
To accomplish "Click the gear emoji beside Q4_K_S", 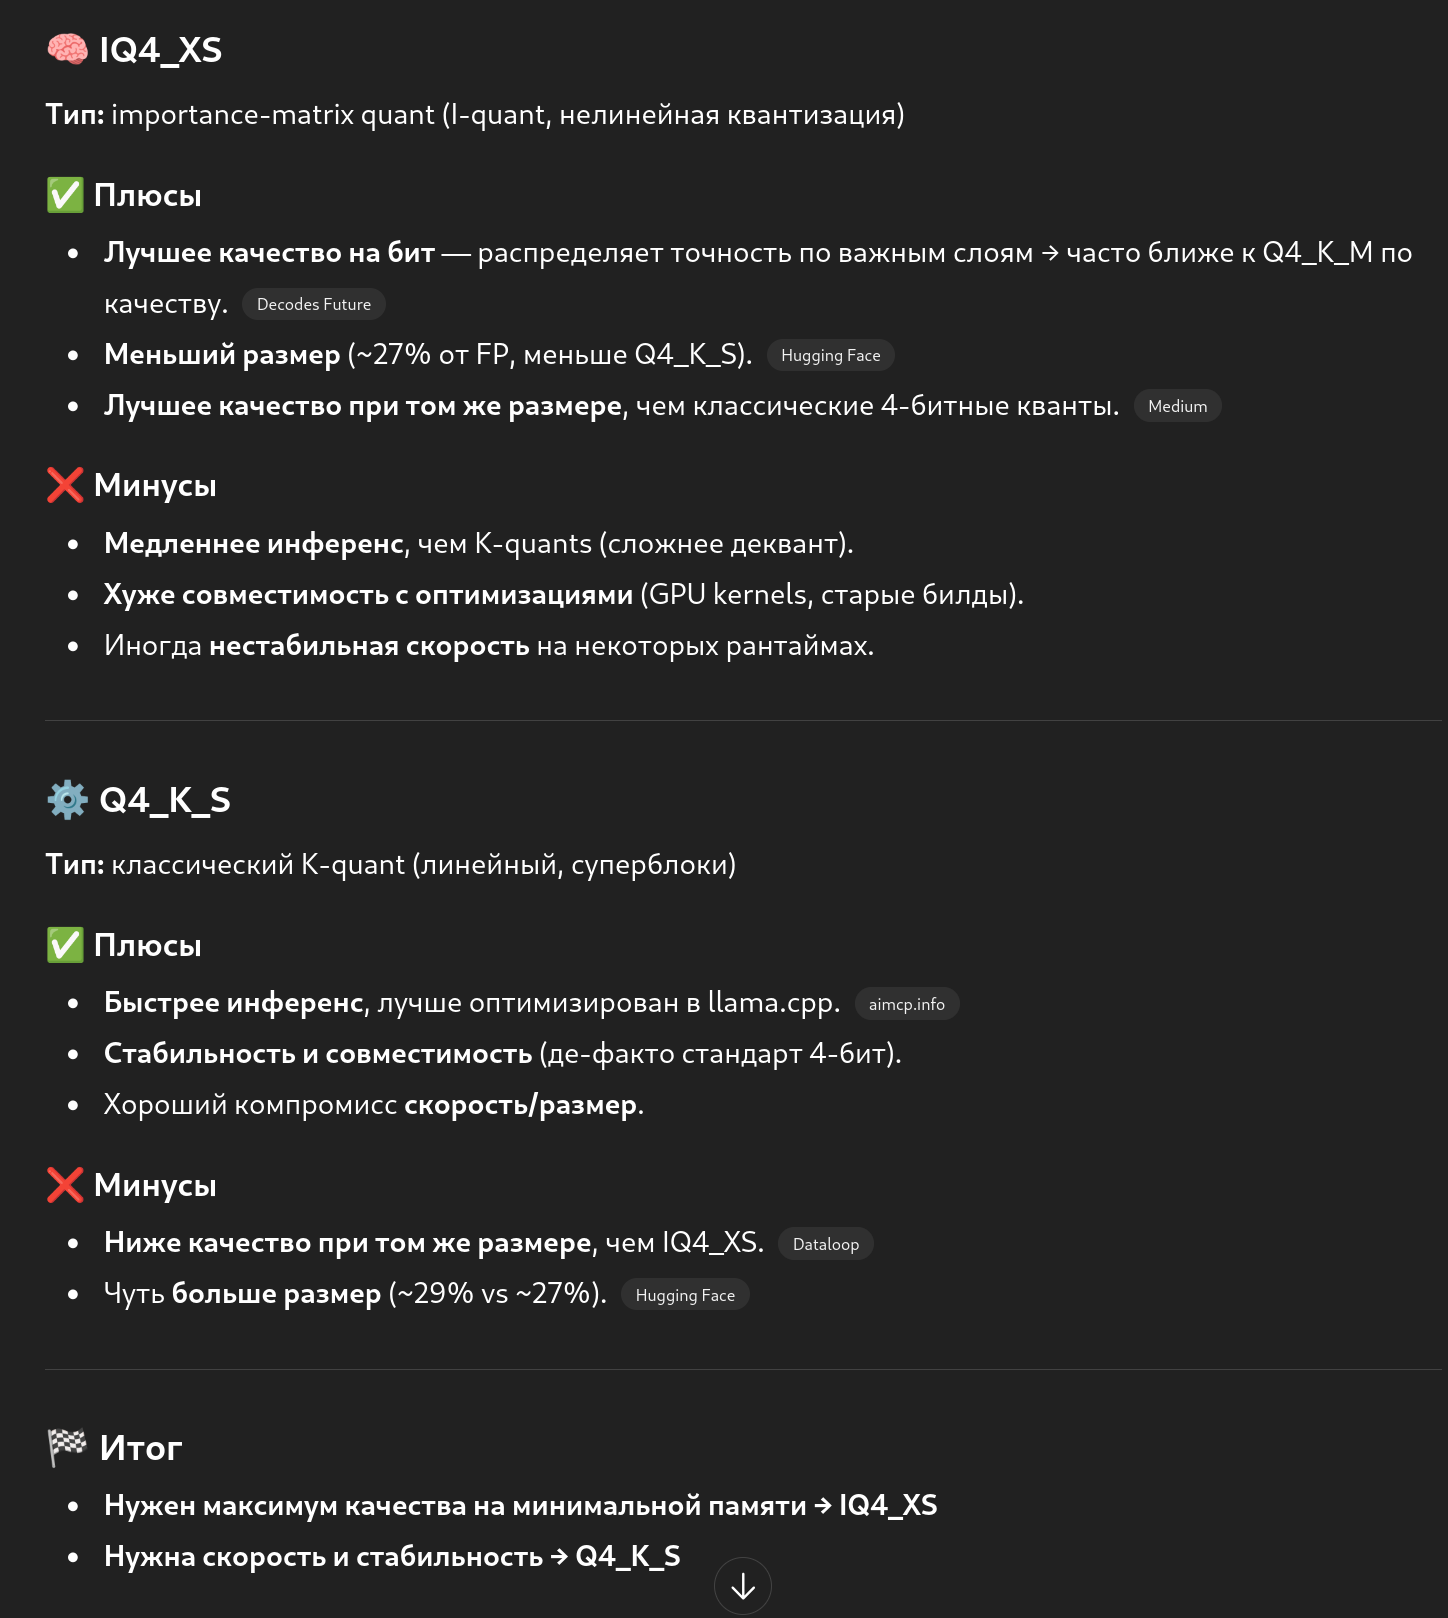I will click(67, 799).
